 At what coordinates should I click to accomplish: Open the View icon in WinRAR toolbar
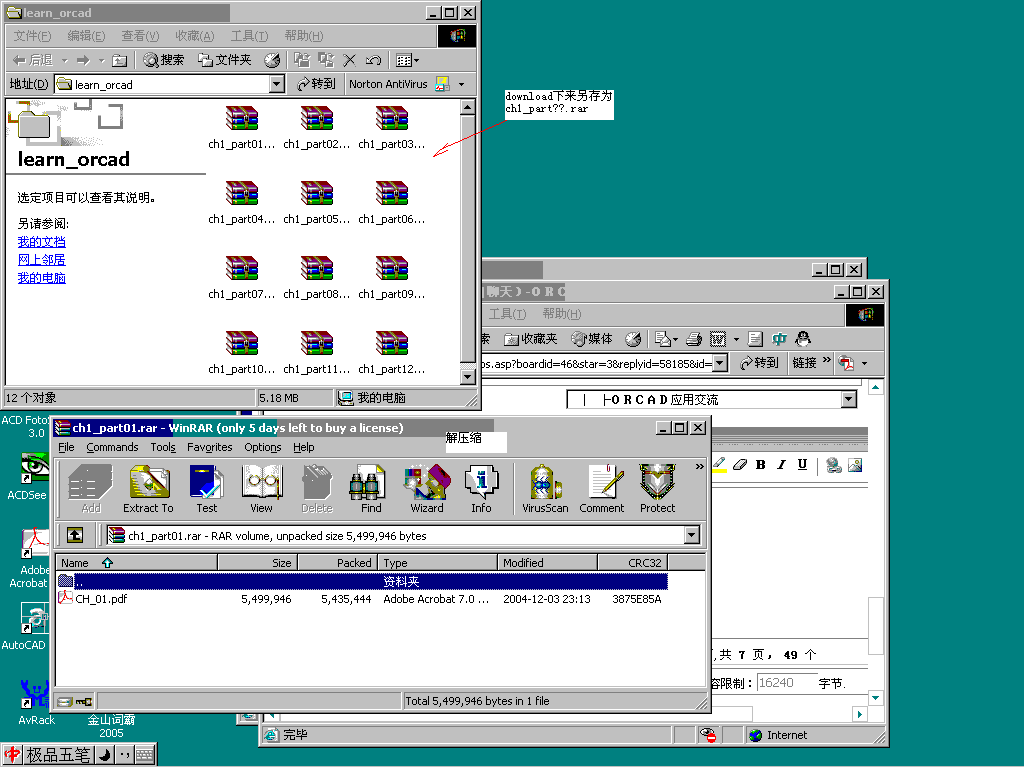point(261,488)
